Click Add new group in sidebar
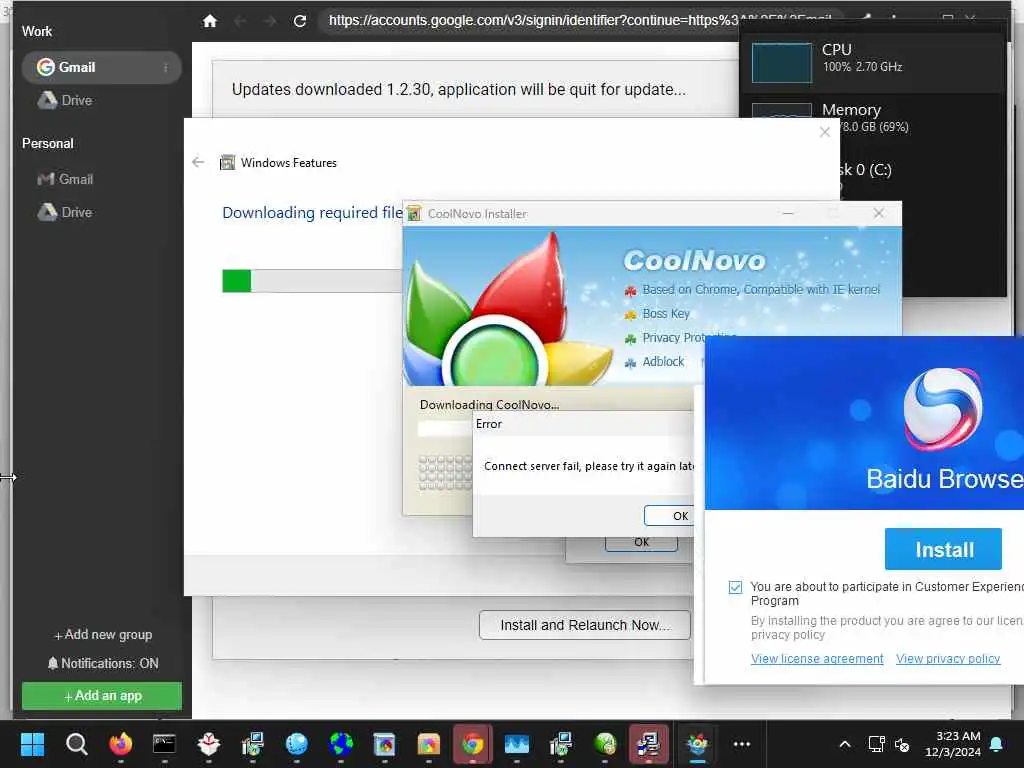This screenshot has height=768, width=1024. coord(103,635)
